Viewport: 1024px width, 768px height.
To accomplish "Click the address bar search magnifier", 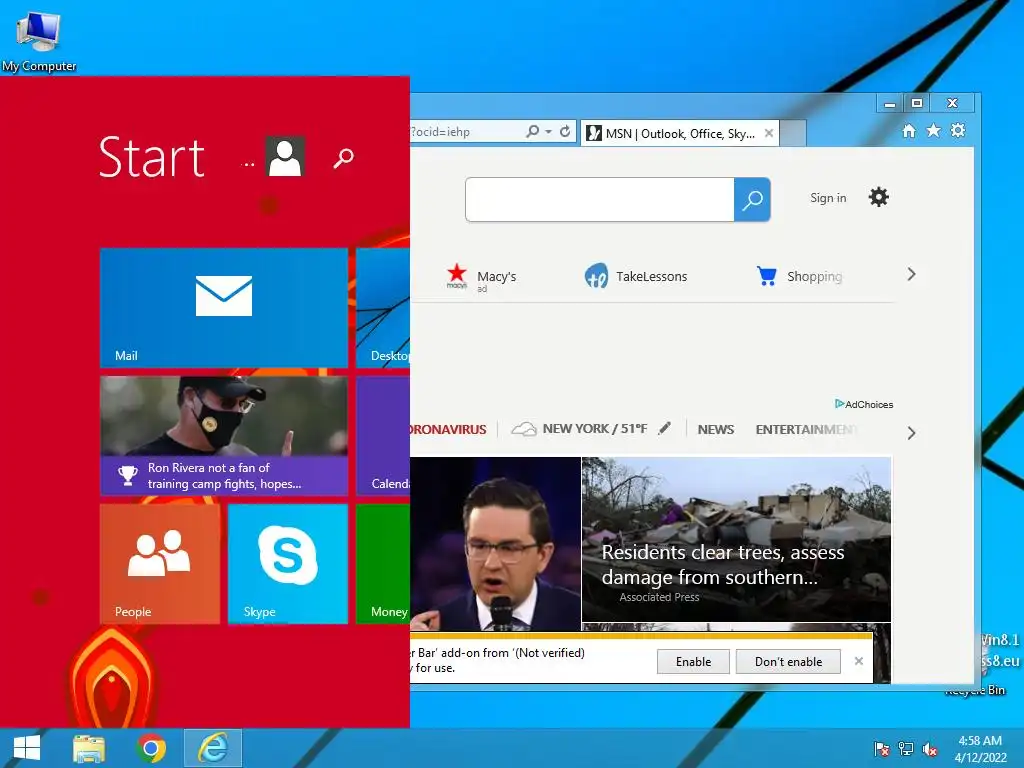I will 533,131.
